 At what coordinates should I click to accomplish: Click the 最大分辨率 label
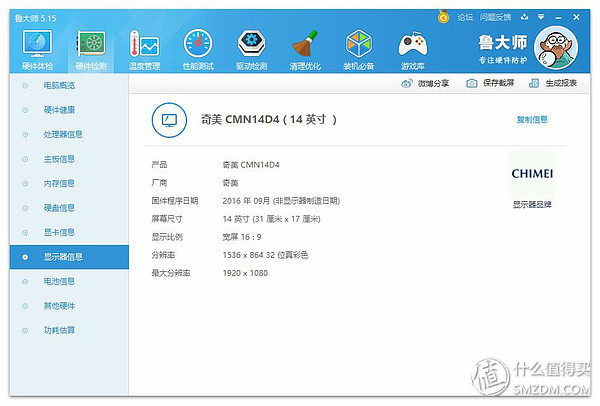click(171, 273)
